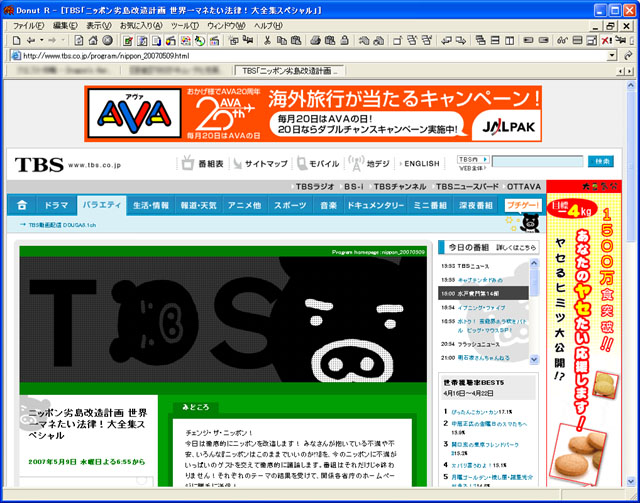640x503 pixels.
Task: Click the up arrow of 今日の番組 list
Action: coord(534,264)
